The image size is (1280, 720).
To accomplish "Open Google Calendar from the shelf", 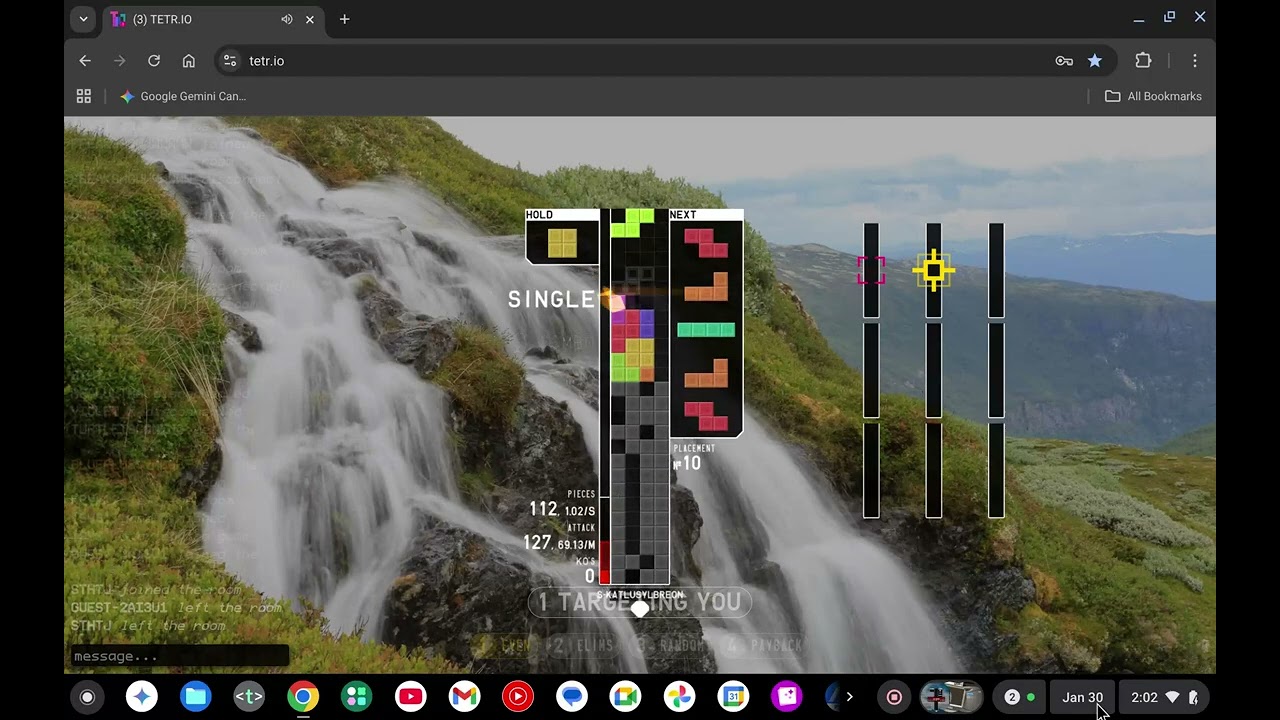I will (x=733, y=697).
